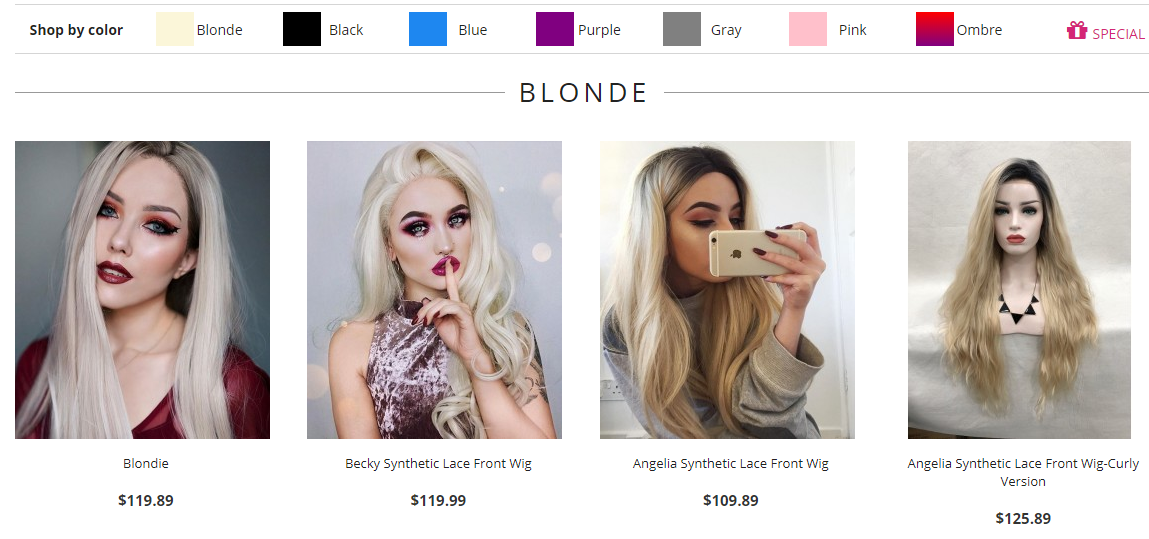
Task: Click the gift icon beside SPECIAL
Action: point(1076,30)
